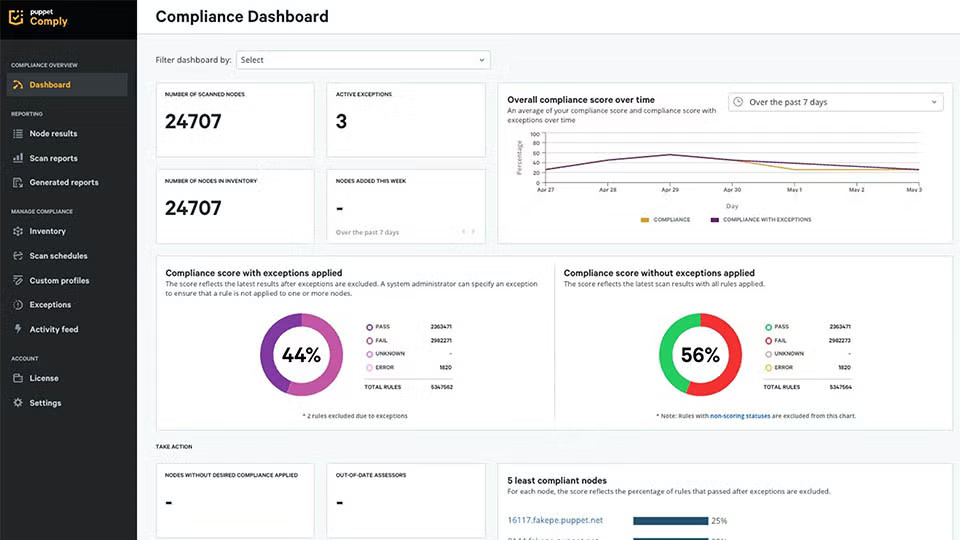Viewport: 960px width, 540px height.
Task: Click the Generated reports document icon
Action: (x=18, y=183)
